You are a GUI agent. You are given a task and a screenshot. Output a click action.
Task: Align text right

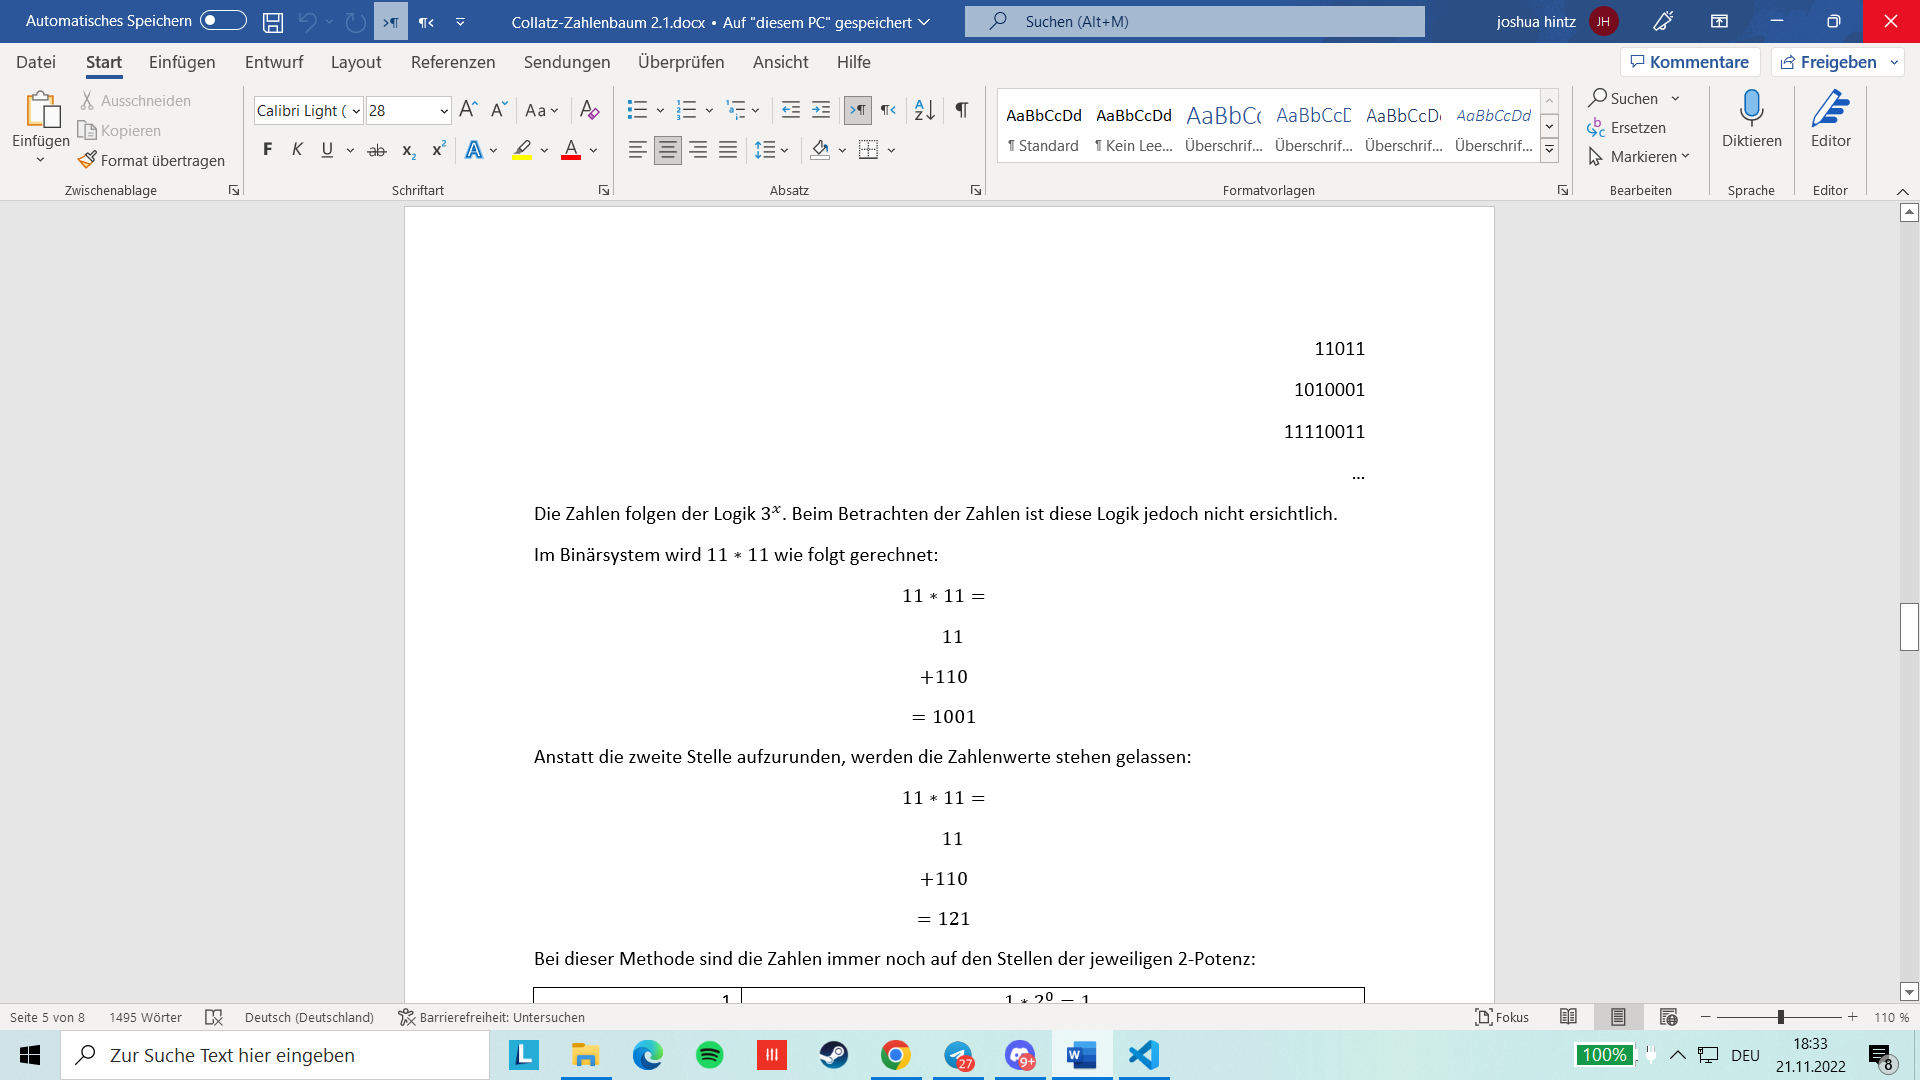tap(698, 150)
